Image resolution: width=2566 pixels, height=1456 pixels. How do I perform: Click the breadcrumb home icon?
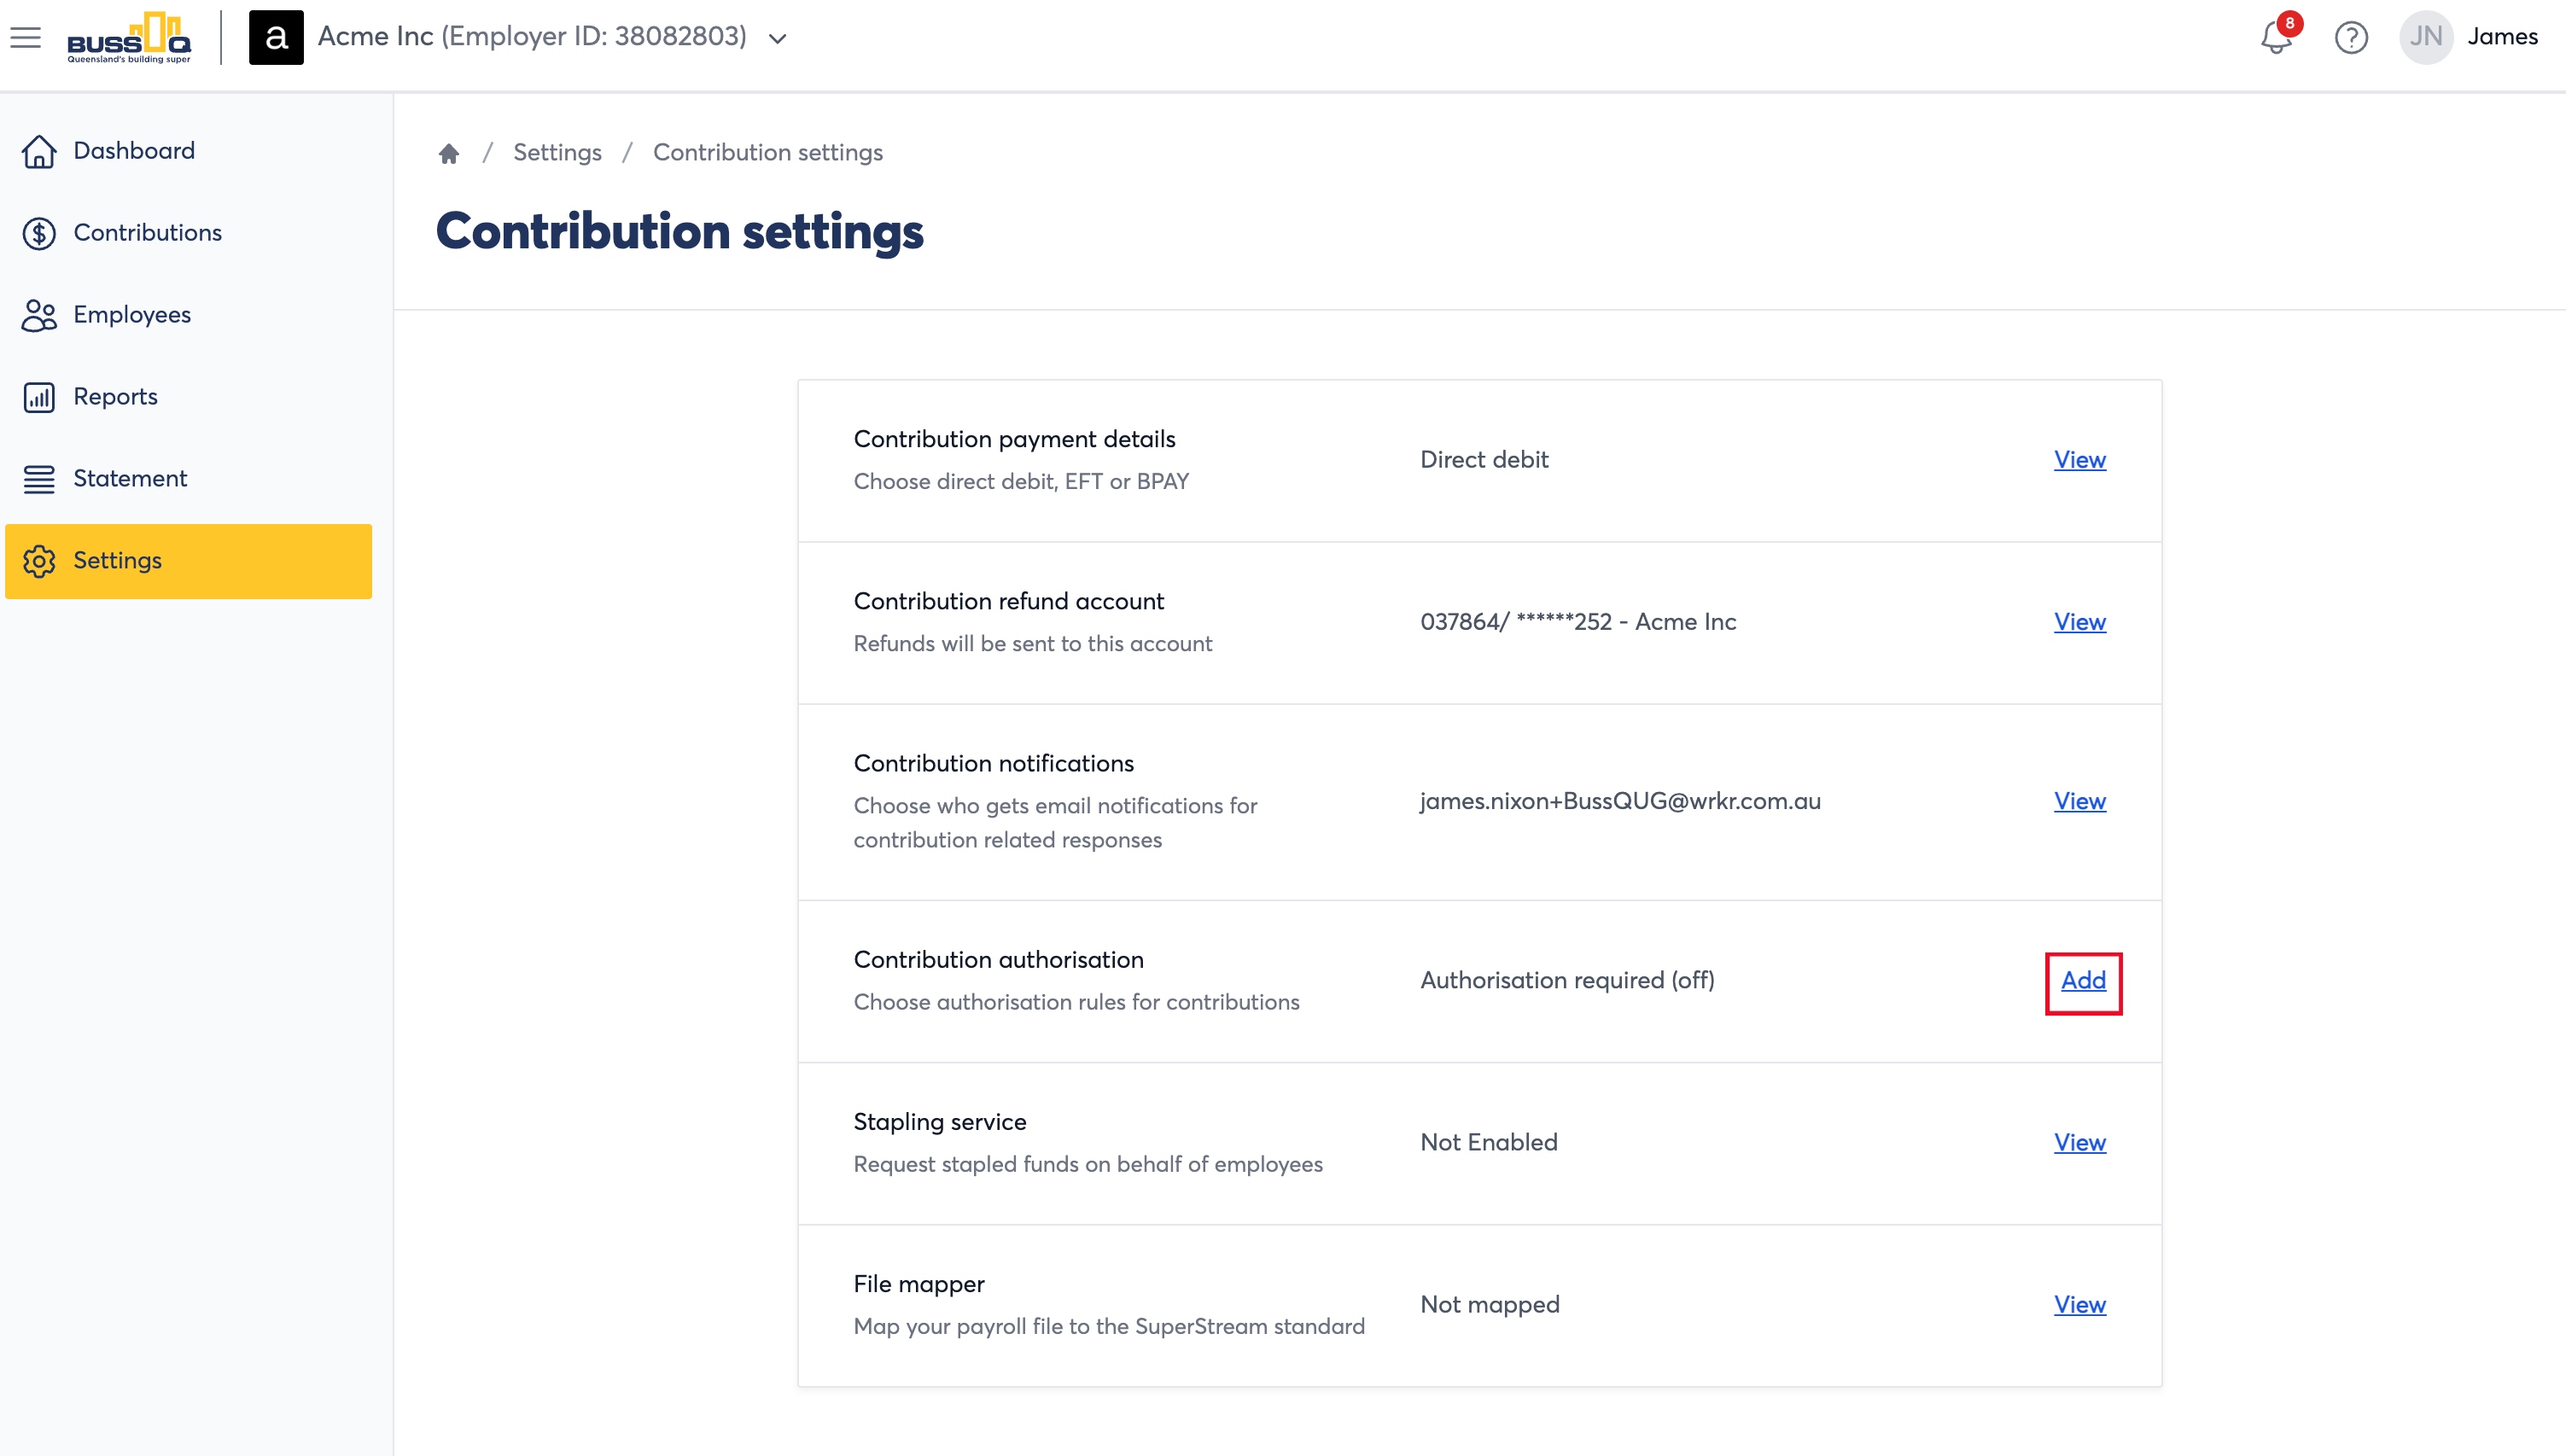(x=448, y=153)
